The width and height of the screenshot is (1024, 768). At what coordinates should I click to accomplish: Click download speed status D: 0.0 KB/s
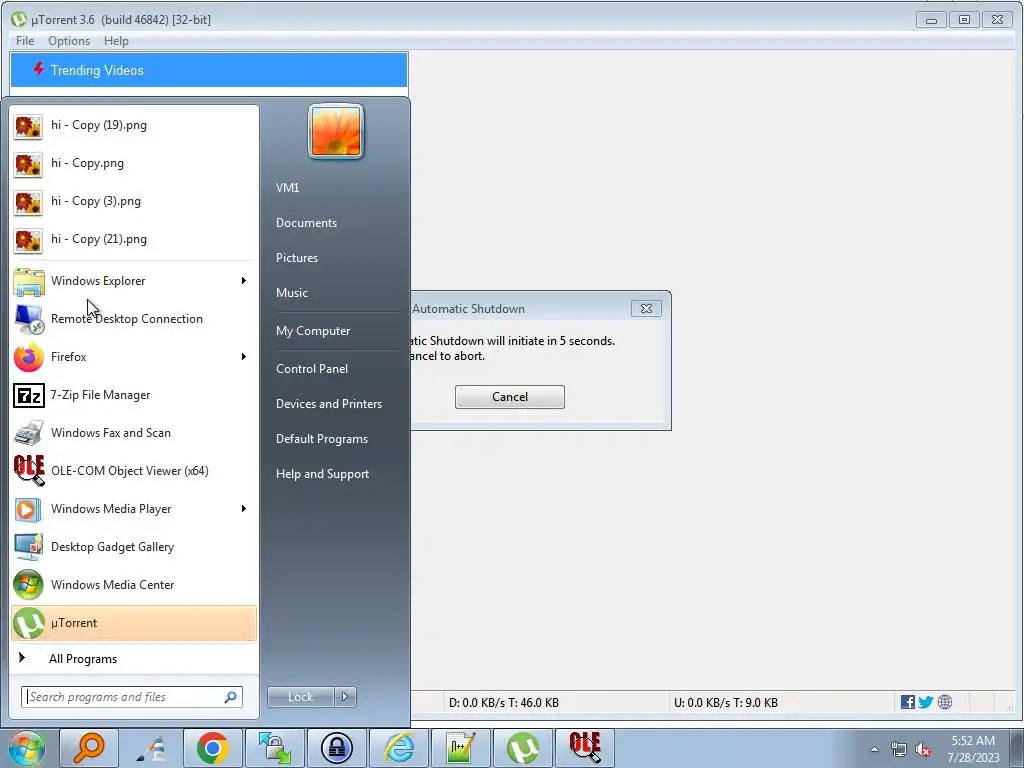point(504,703)
